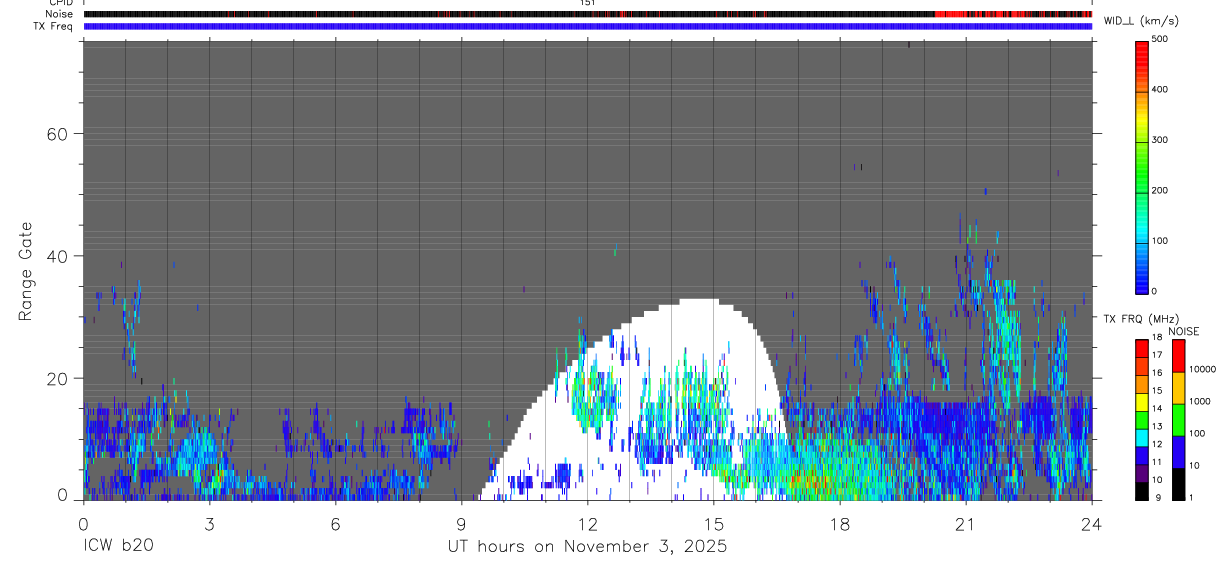Click the 'UT hours on November 3, 2025' axis title
This screenshot has height=567, width=1228.
click(x=587, y=547)
